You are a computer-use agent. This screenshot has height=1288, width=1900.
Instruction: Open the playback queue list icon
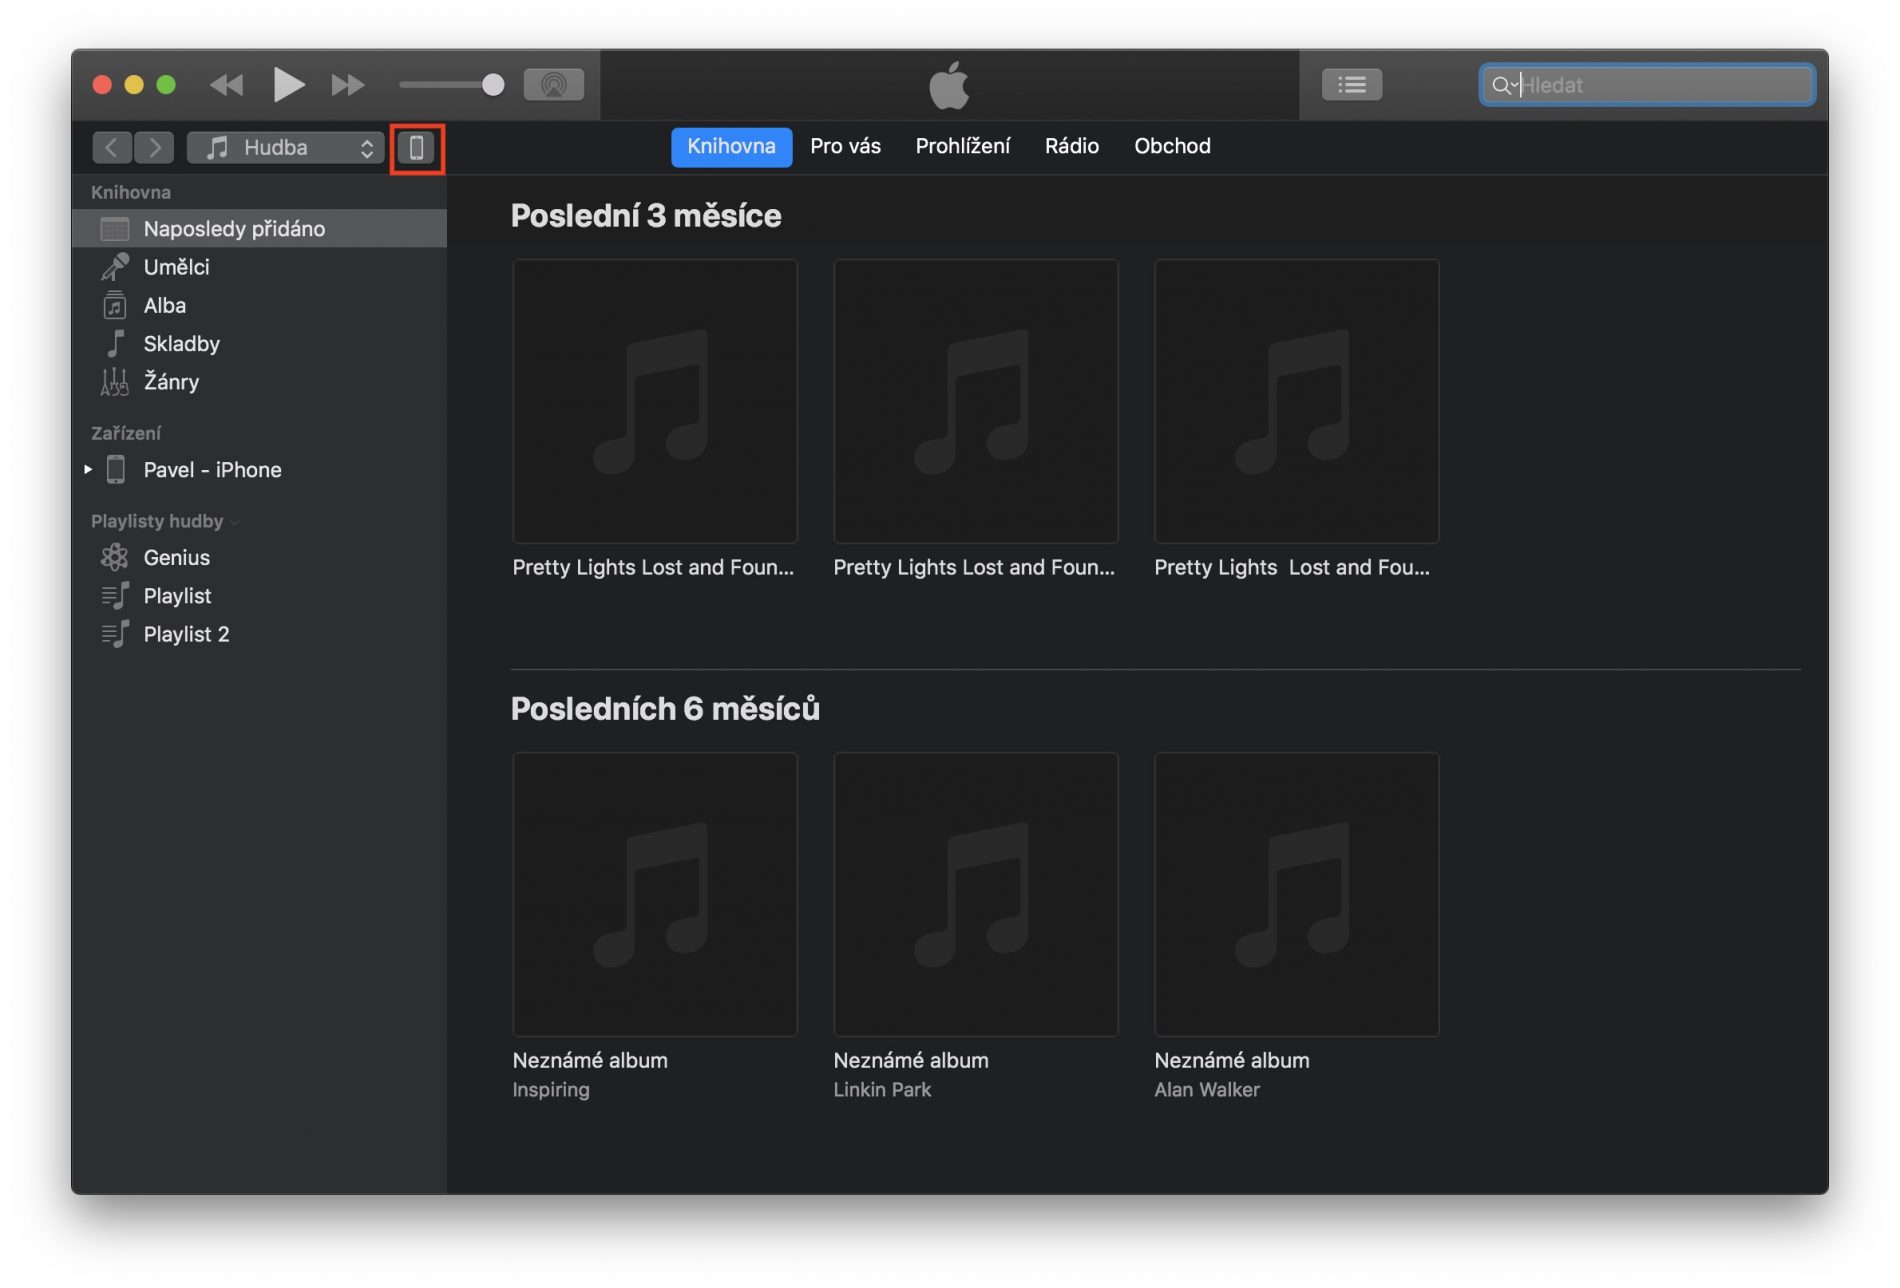[1351, 84]
